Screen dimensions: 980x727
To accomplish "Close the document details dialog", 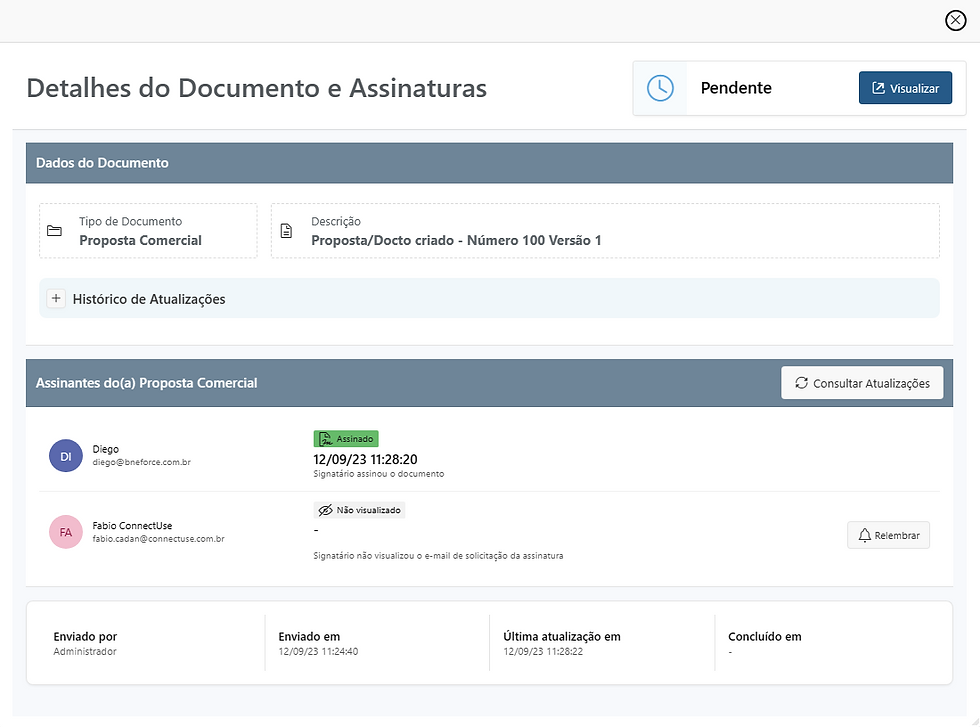I will 954,20.
